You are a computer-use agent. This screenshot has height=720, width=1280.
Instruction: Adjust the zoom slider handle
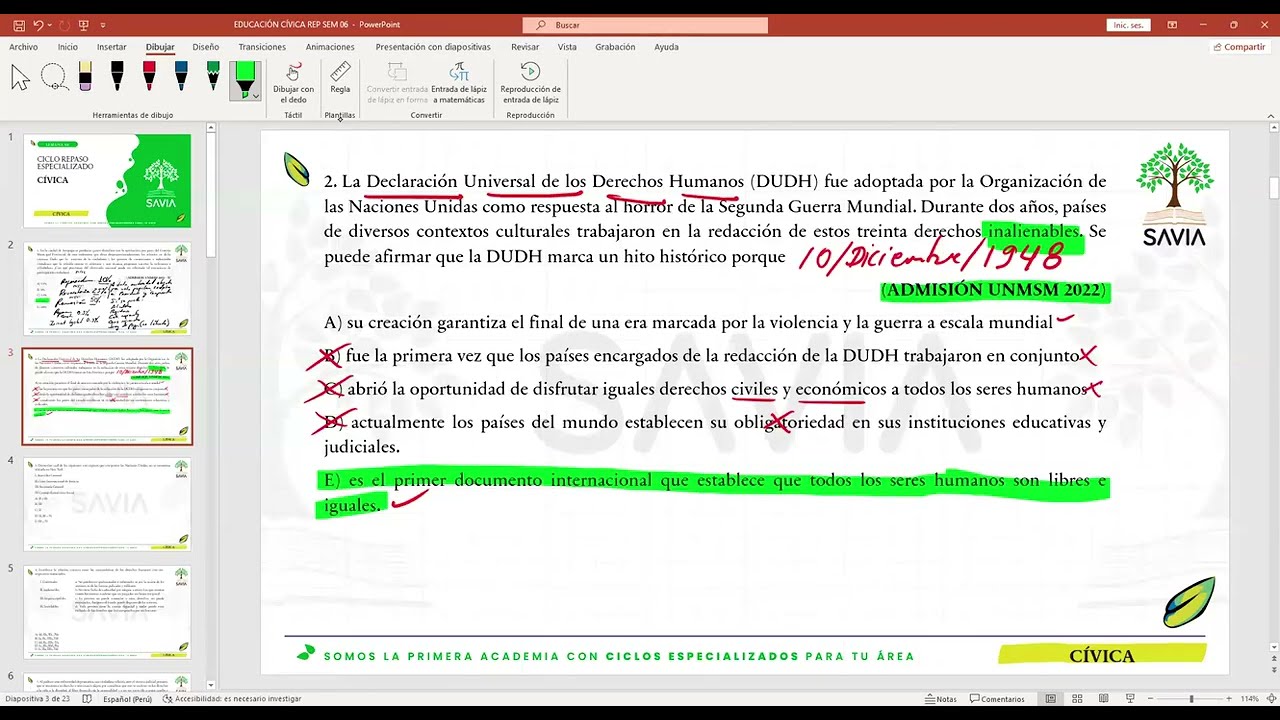[1191, 699]
